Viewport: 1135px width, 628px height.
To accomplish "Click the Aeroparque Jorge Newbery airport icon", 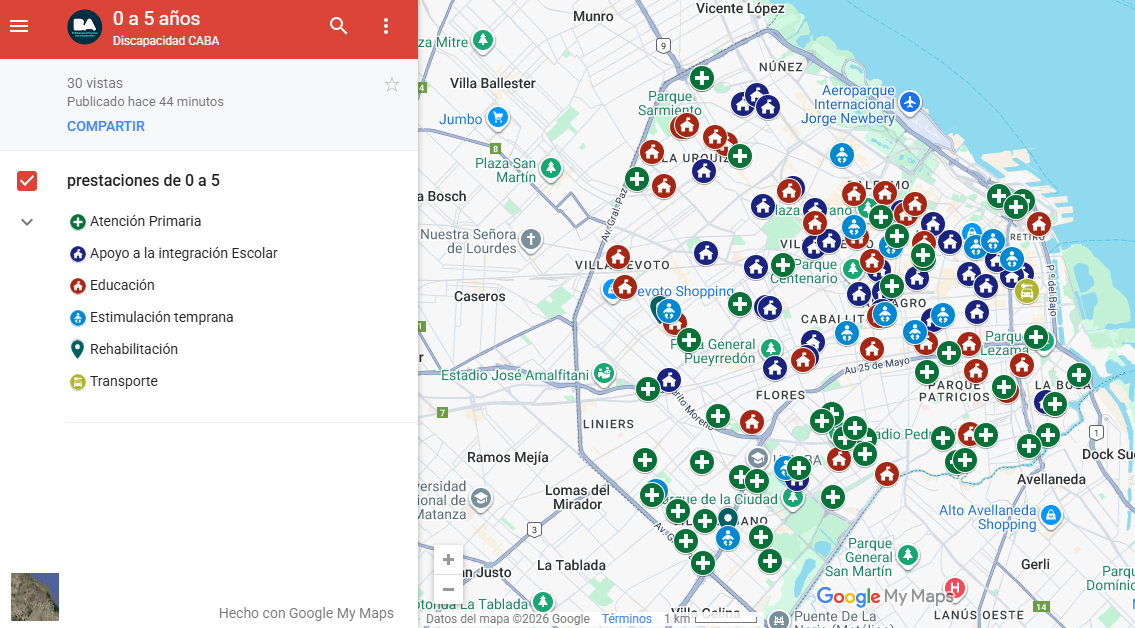I will pyautogui.click(x=908, y=101).
